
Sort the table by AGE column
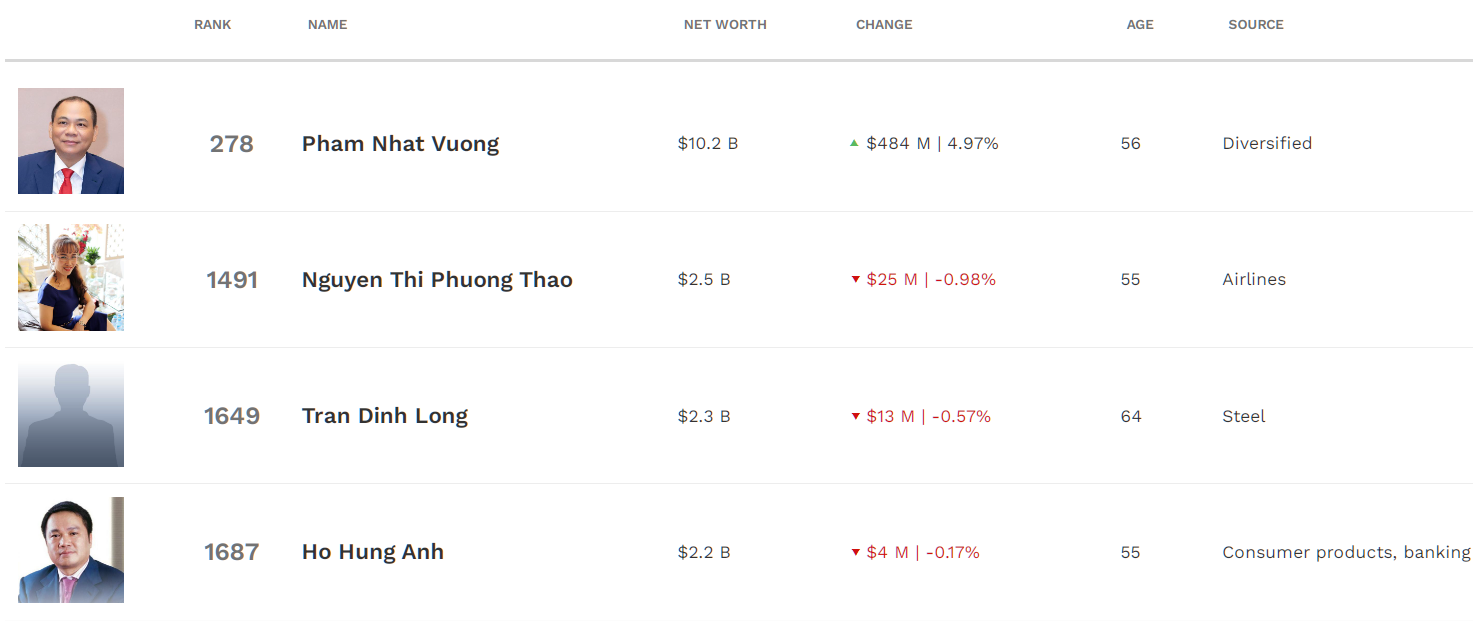tap(1140, 24)
